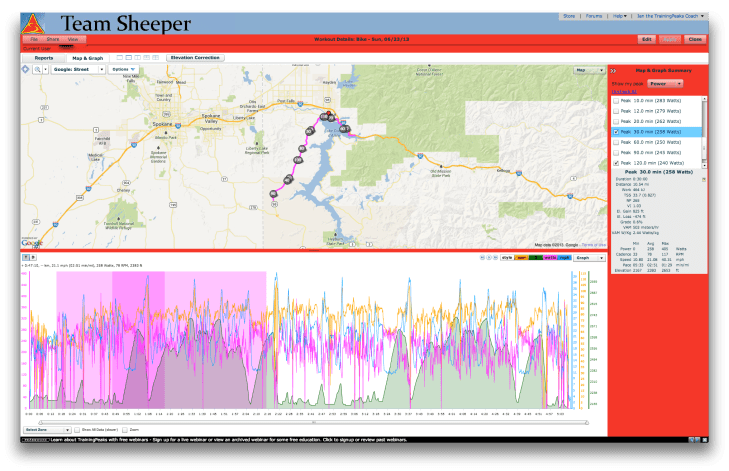
Task: Enable the Zoom checkbox below the graph
Action: click(x=125, y=430)
